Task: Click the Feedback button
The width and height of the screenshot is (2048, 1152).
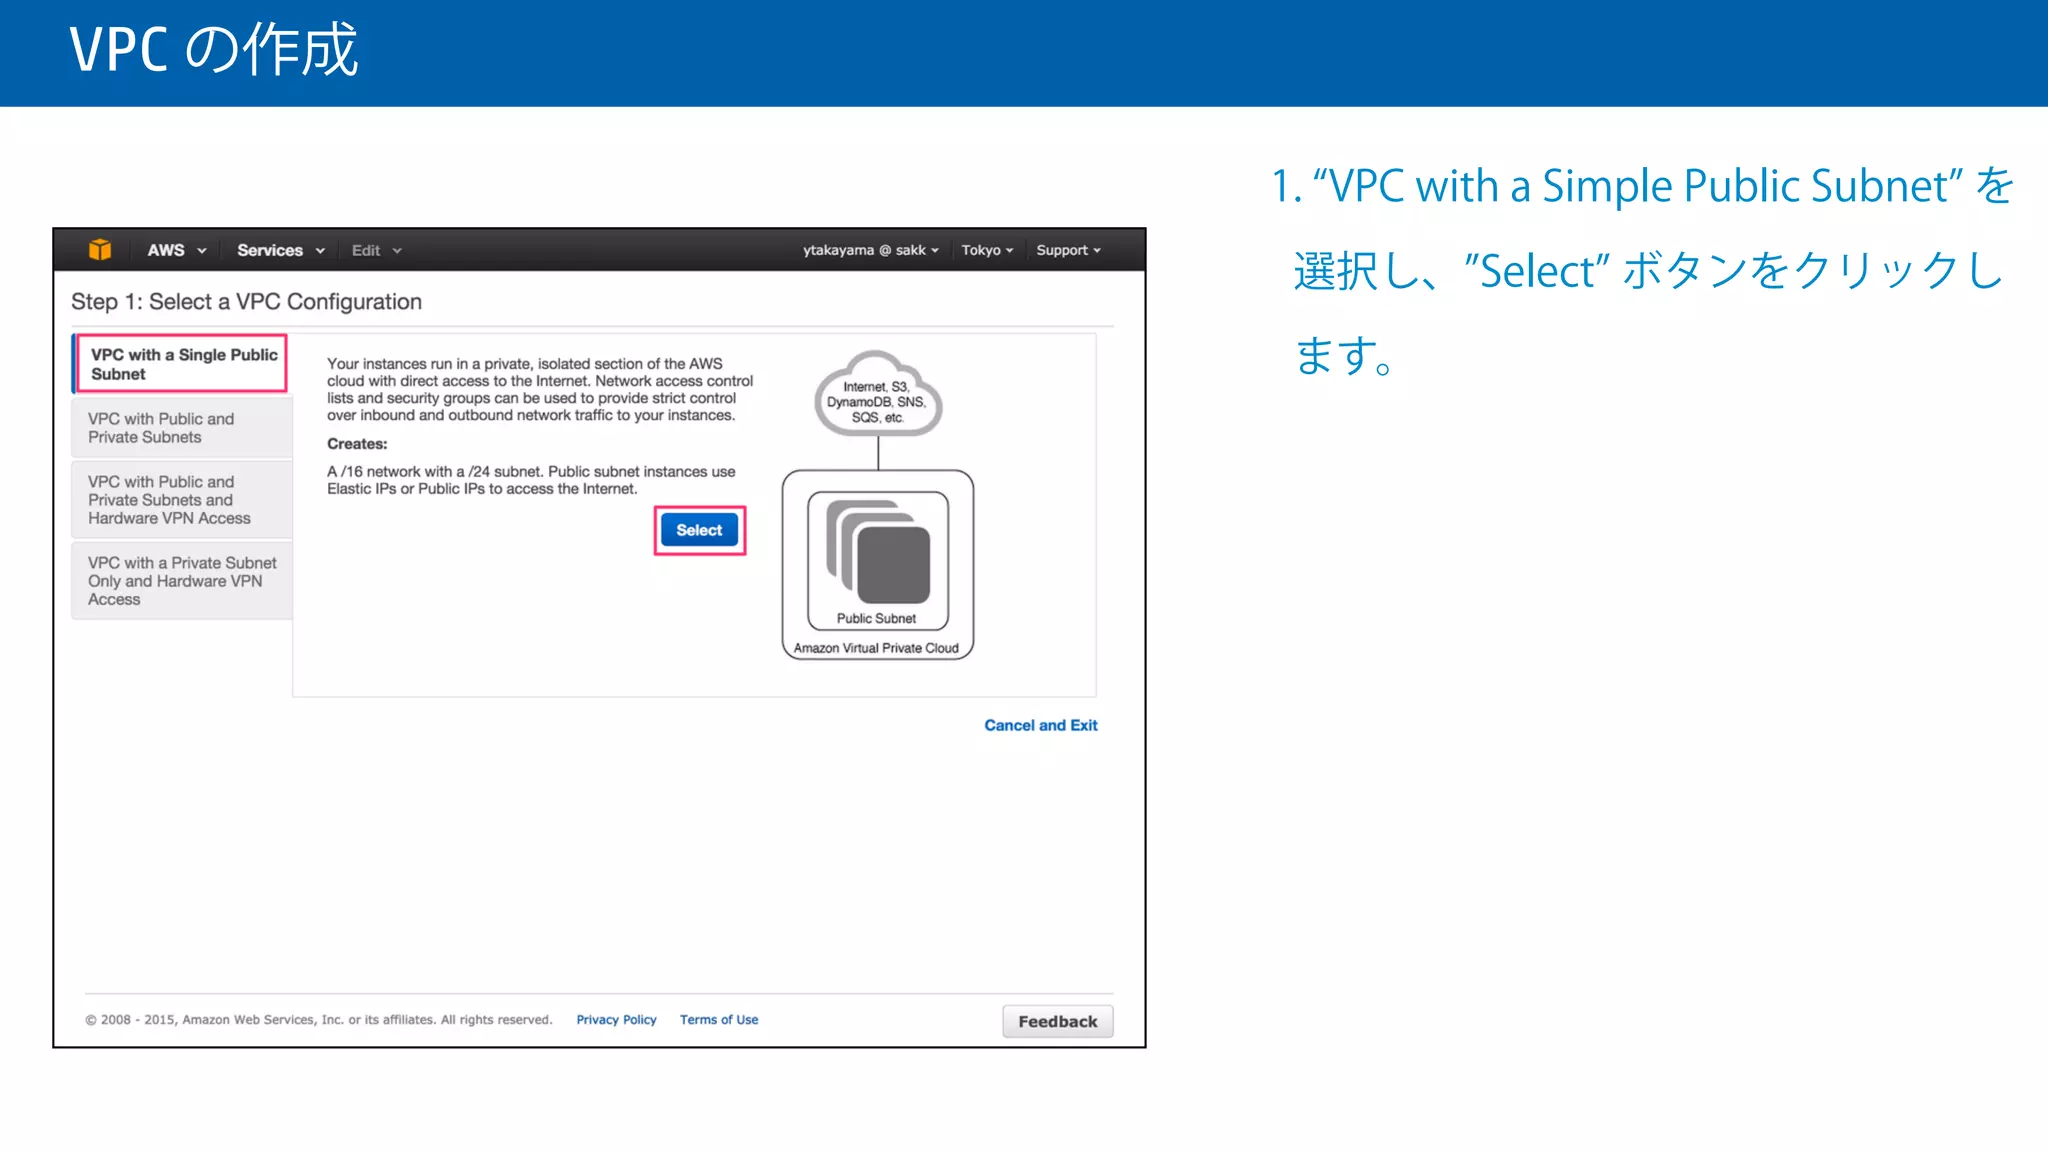Action: pos(1058,1021)
